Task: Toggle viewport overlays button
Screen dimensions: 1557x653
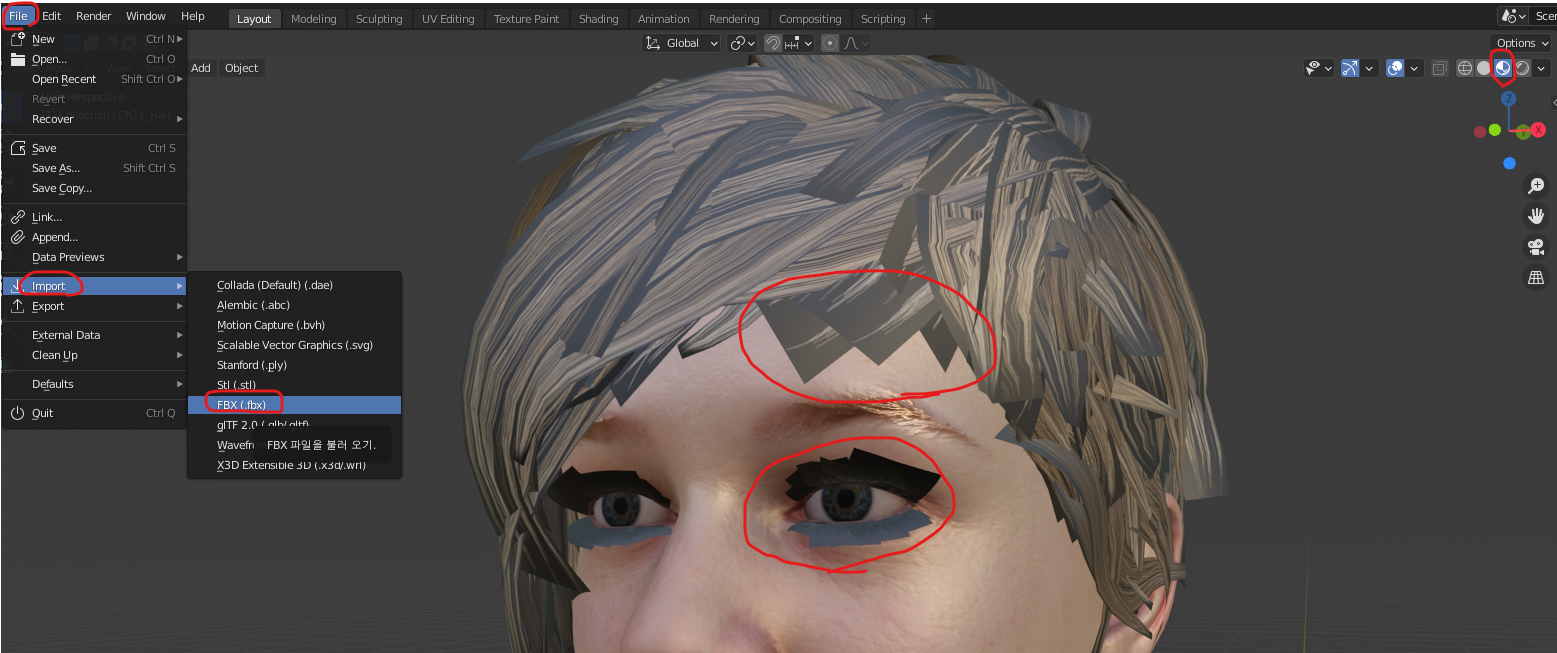Action: (x=1395, y=68)
